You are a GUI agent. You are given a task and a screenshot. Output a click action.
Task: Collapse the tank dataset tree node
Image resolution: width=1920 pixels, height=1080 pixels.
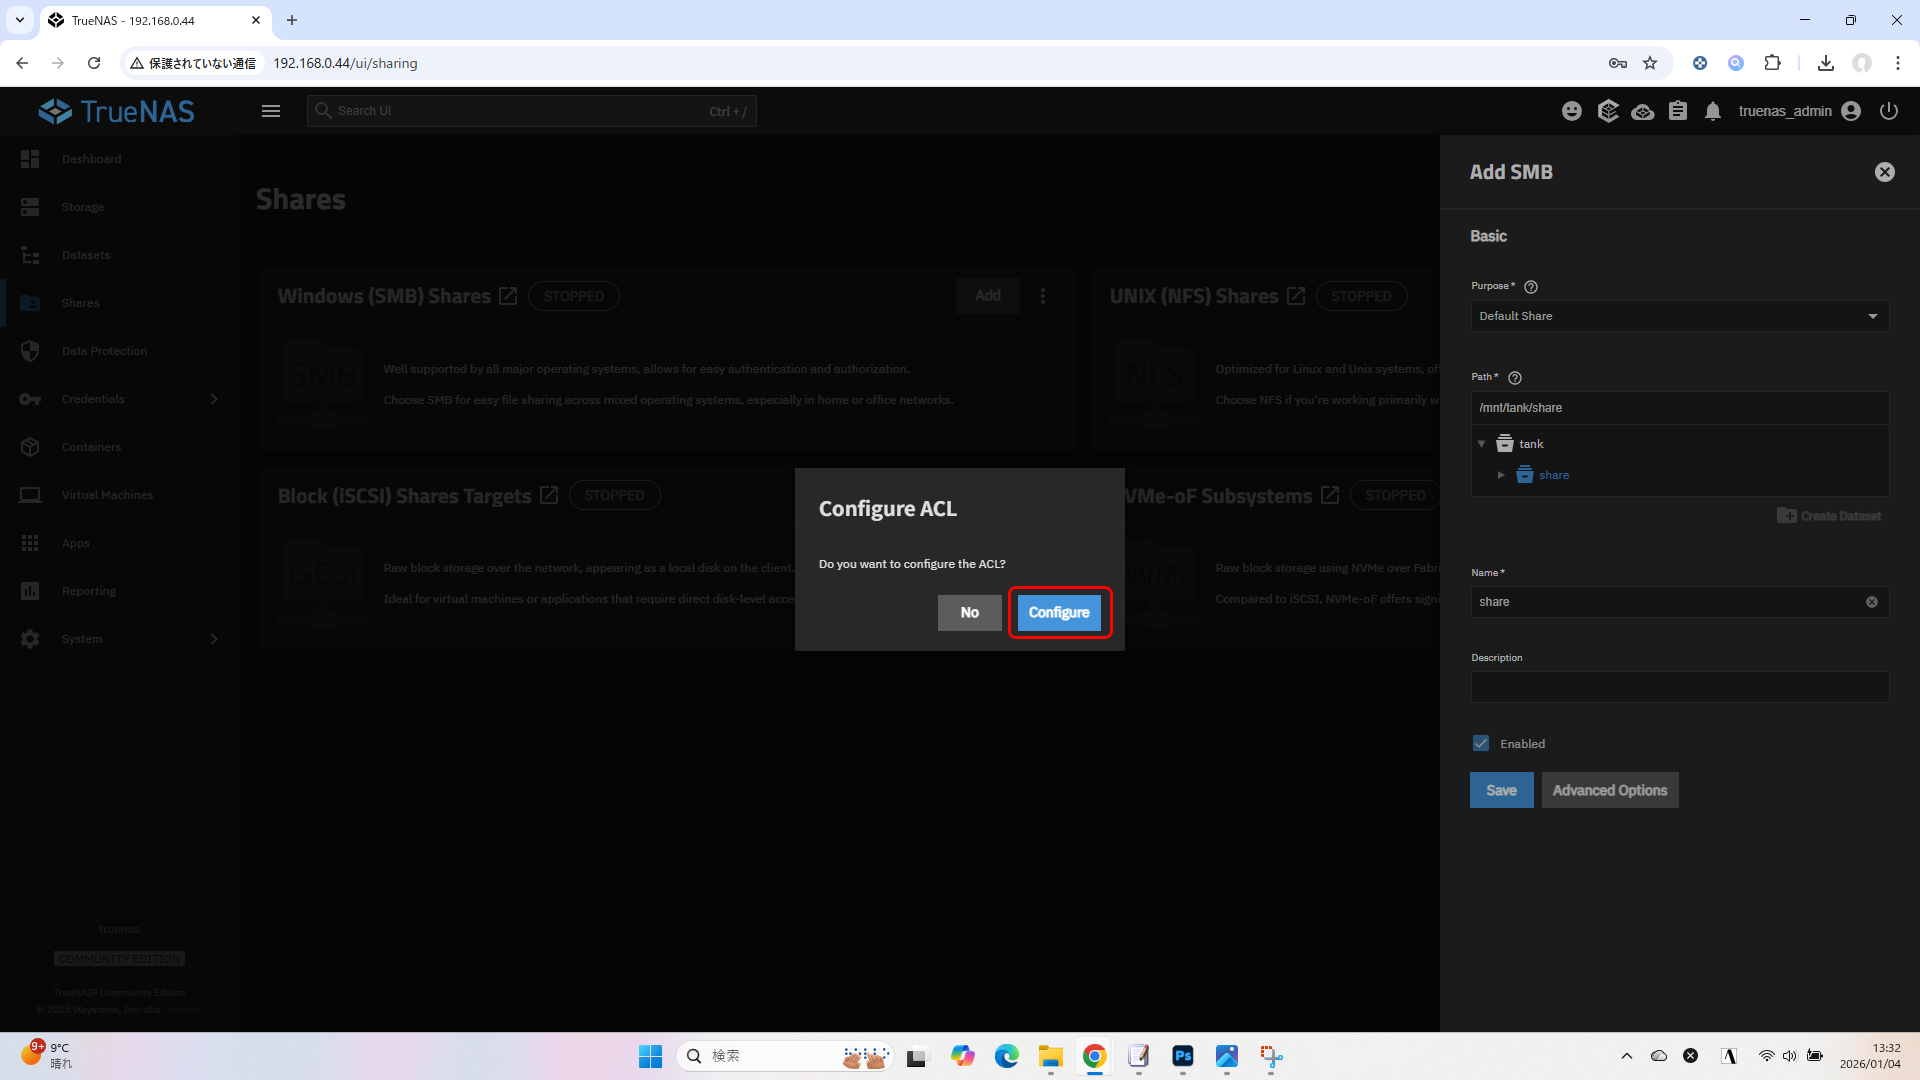[1482, 444]
